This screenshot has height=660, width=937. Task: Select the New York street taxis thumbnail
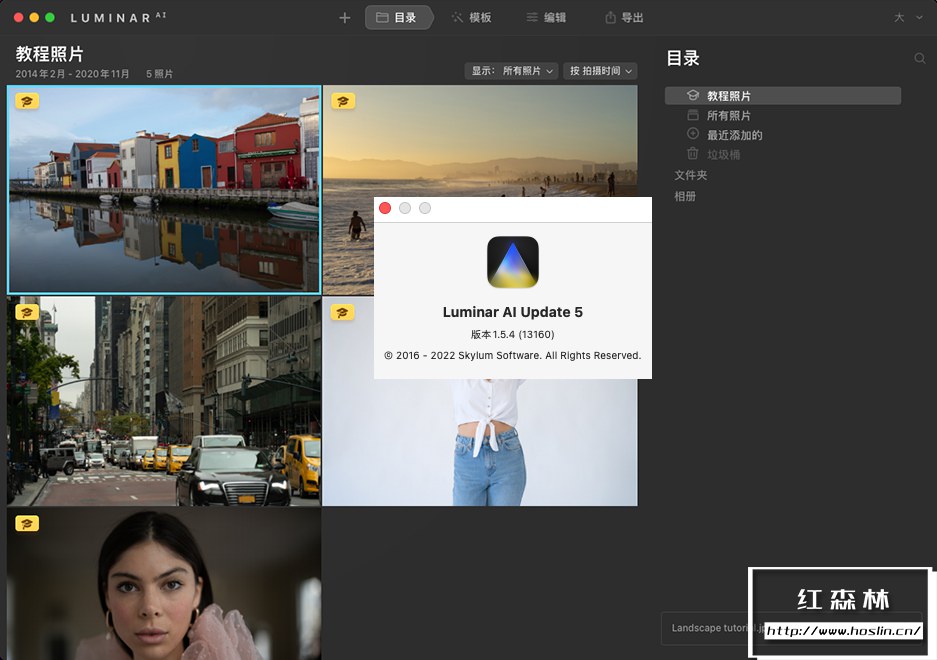point(164,401)
